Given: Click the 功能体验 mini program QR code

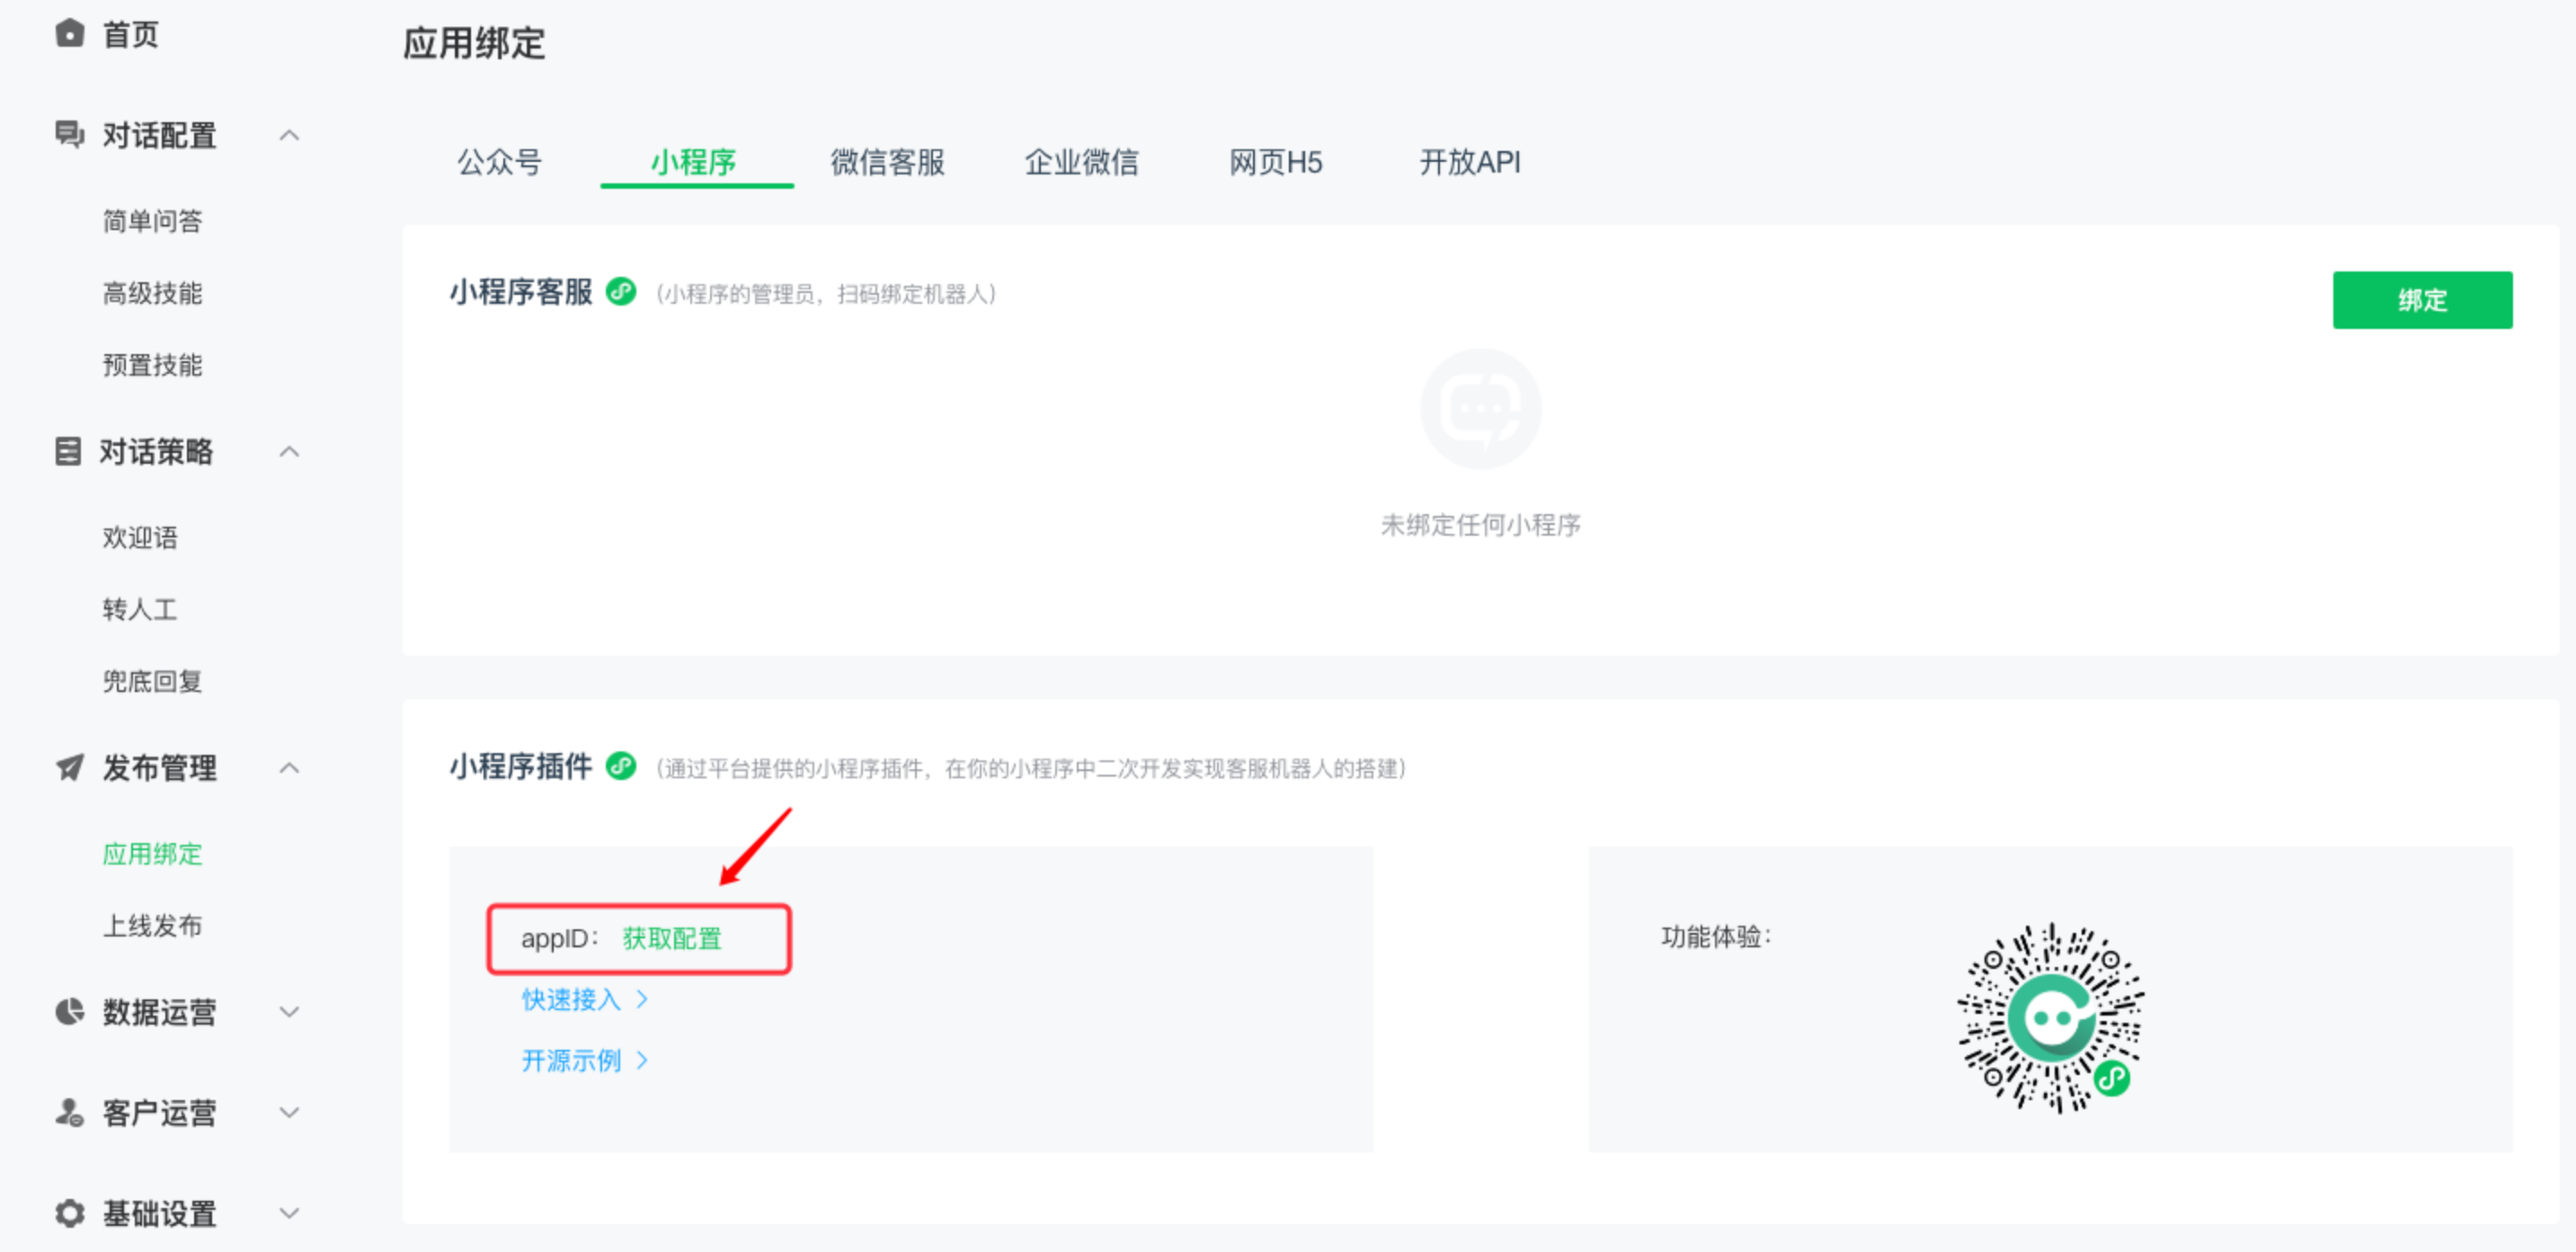Looking at the screenshot, I should pos(2050,1017).
